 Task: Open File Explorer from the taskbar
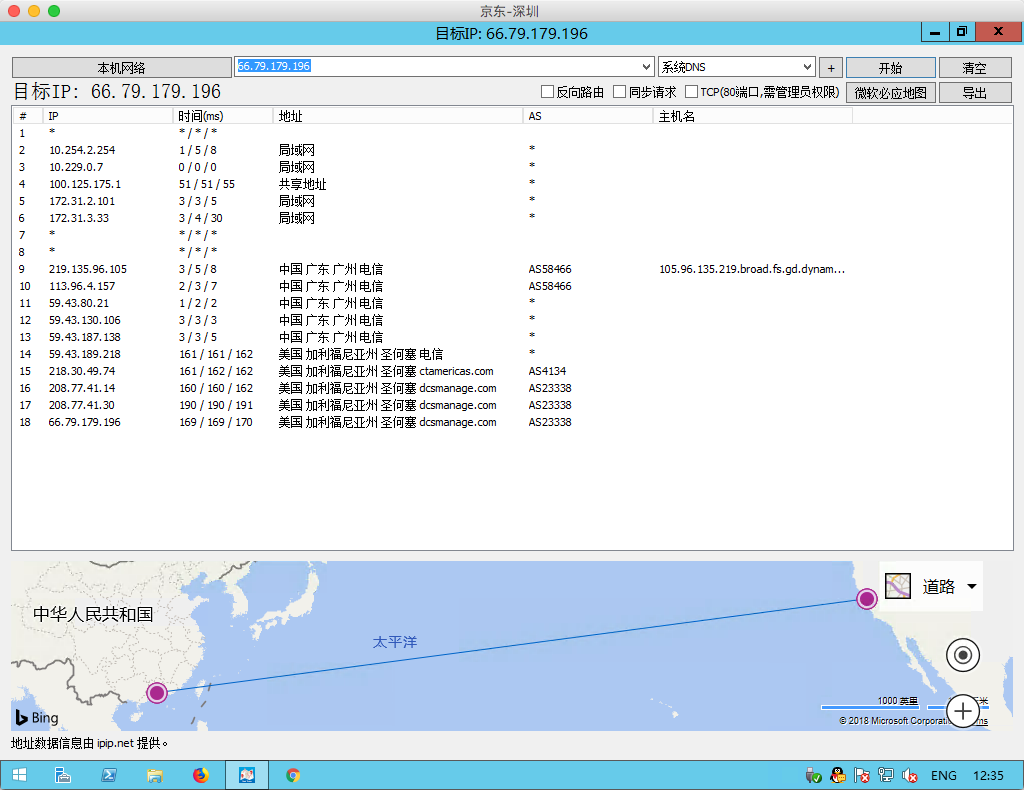(x=155, y=775)
